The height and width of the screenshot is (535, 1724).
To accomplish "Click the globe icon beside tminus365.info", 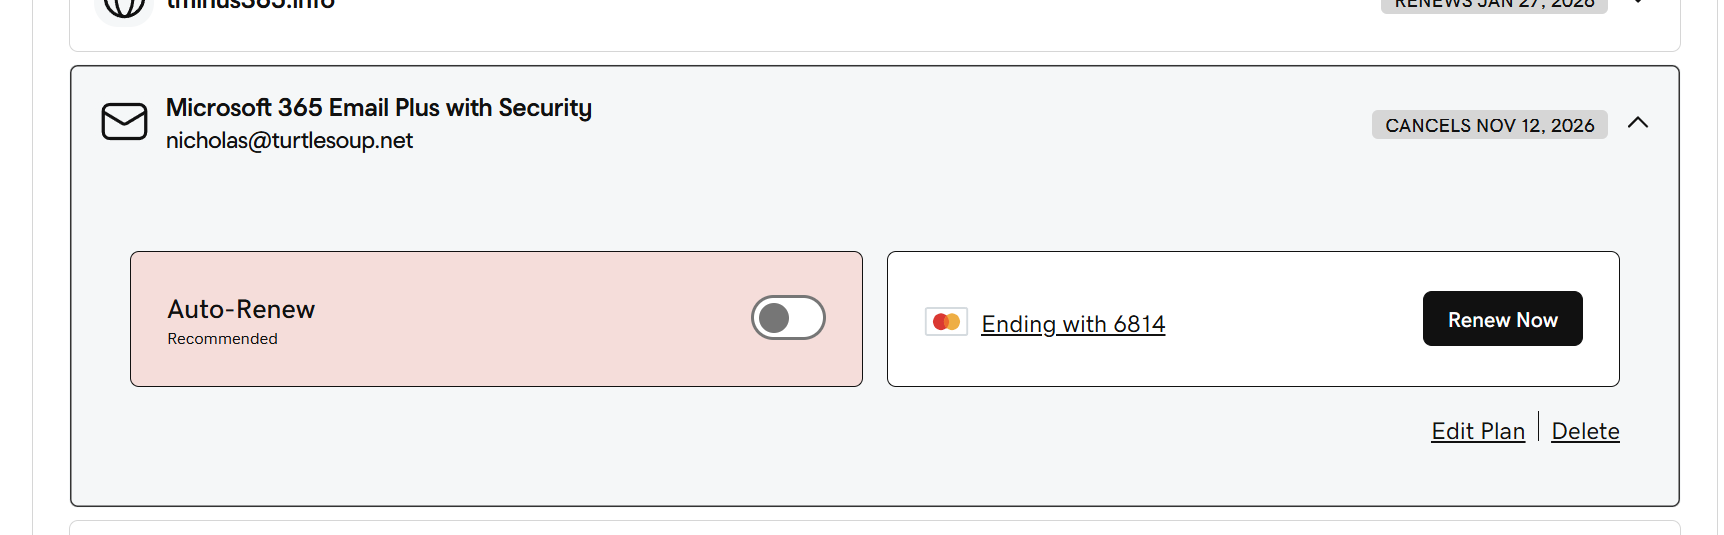I will click(x=124, y=6).
